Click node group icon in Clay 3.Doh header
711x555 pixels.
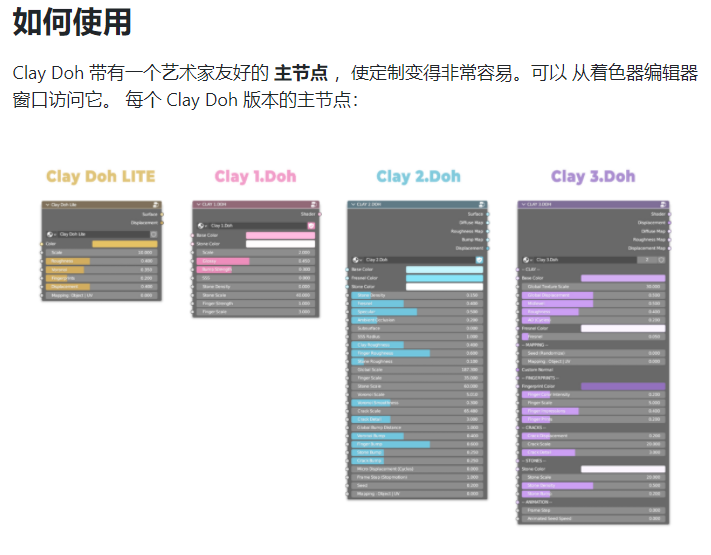pos(661,204)
